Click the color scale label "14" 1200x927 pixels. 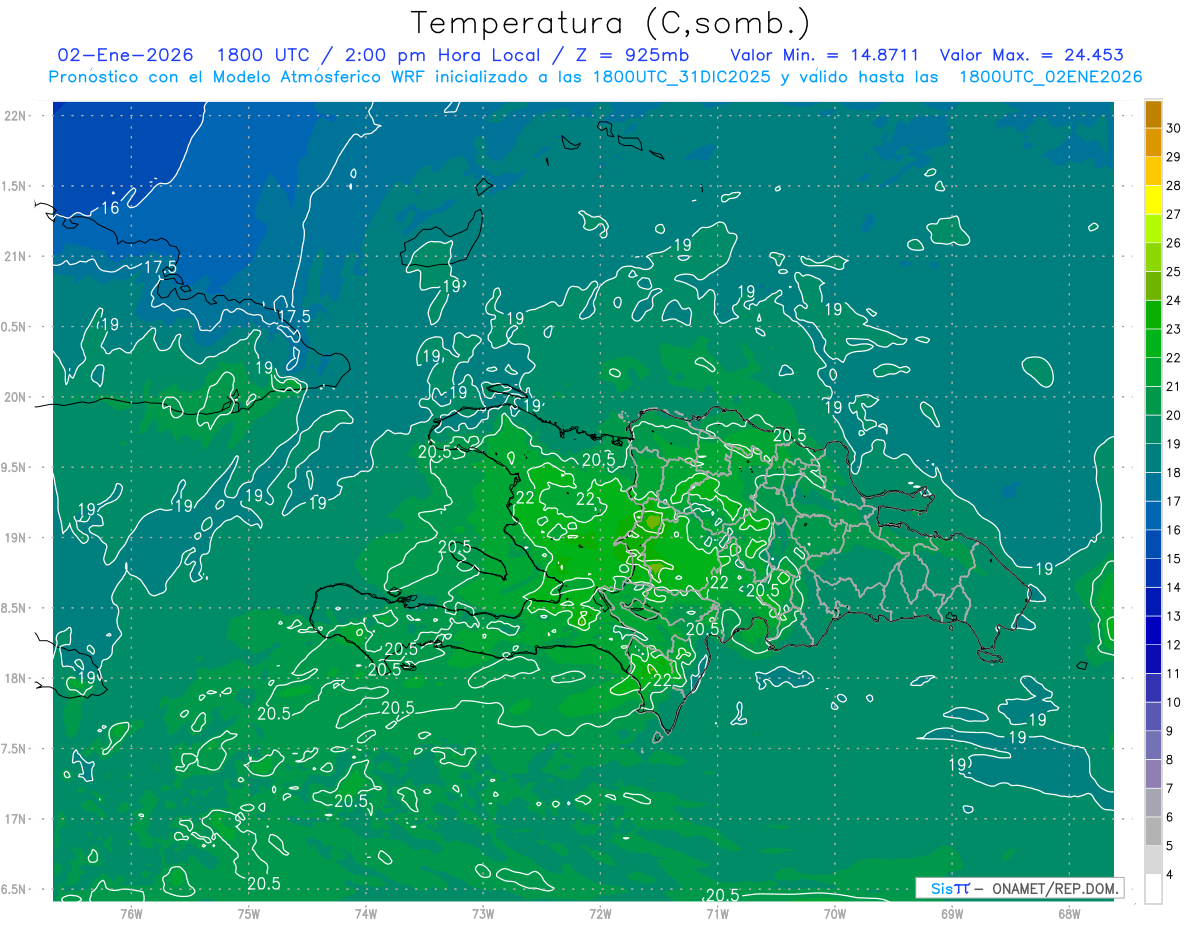click(1174, 587)
